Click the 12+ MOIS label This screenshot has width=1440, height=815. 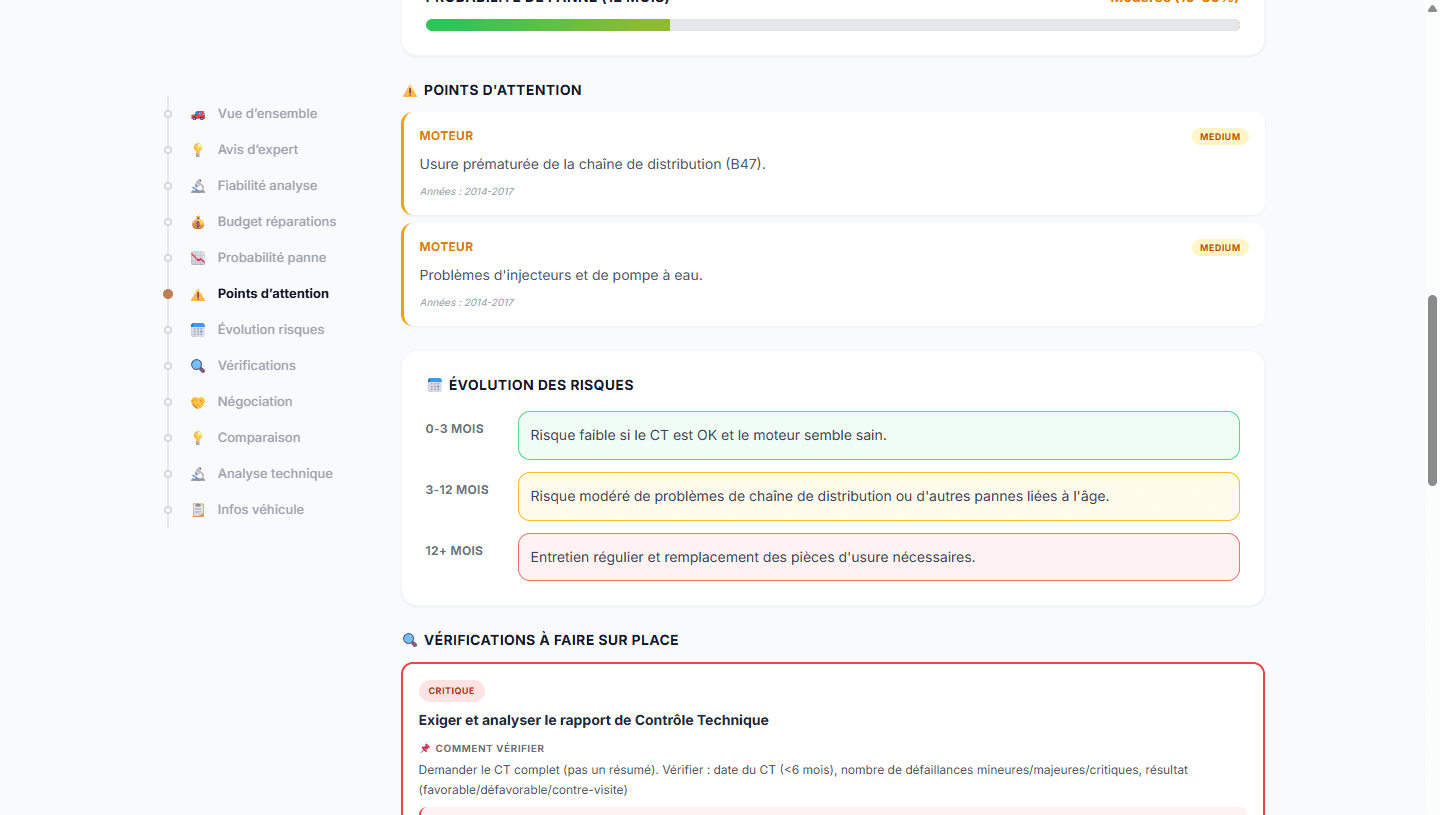pos(454,551)
